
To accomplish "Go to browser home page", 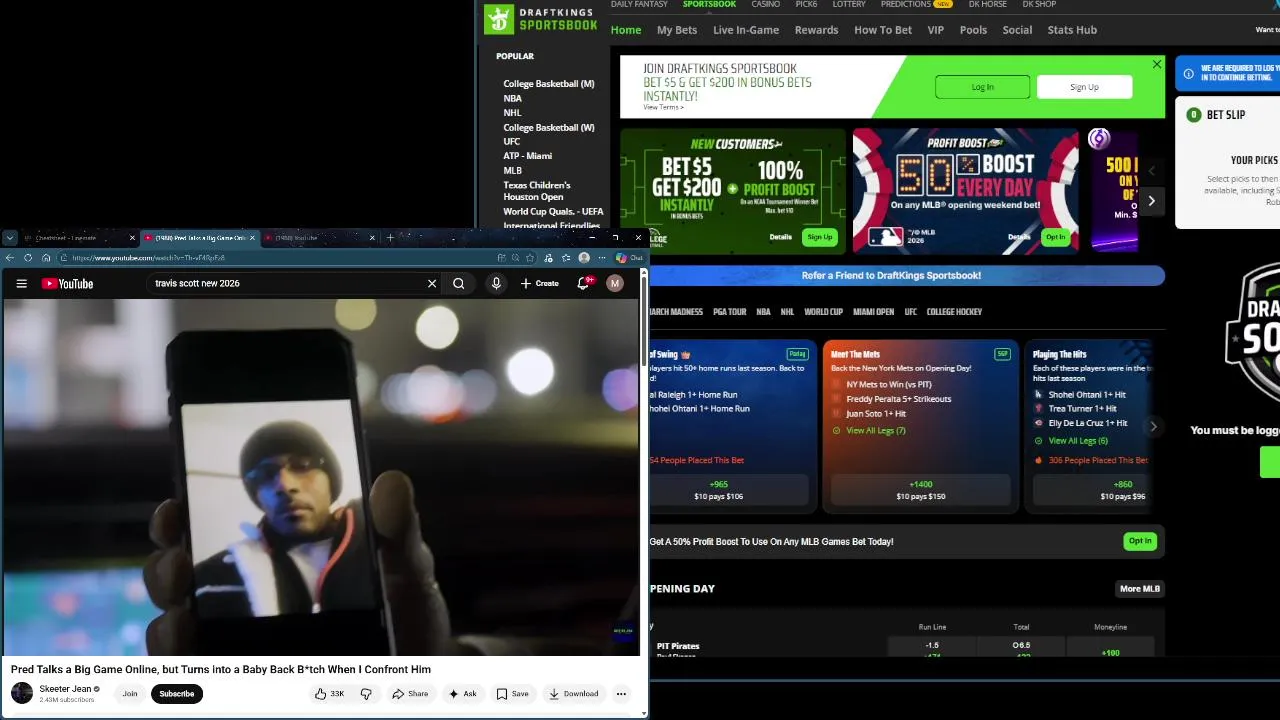I will click(46, 258).
